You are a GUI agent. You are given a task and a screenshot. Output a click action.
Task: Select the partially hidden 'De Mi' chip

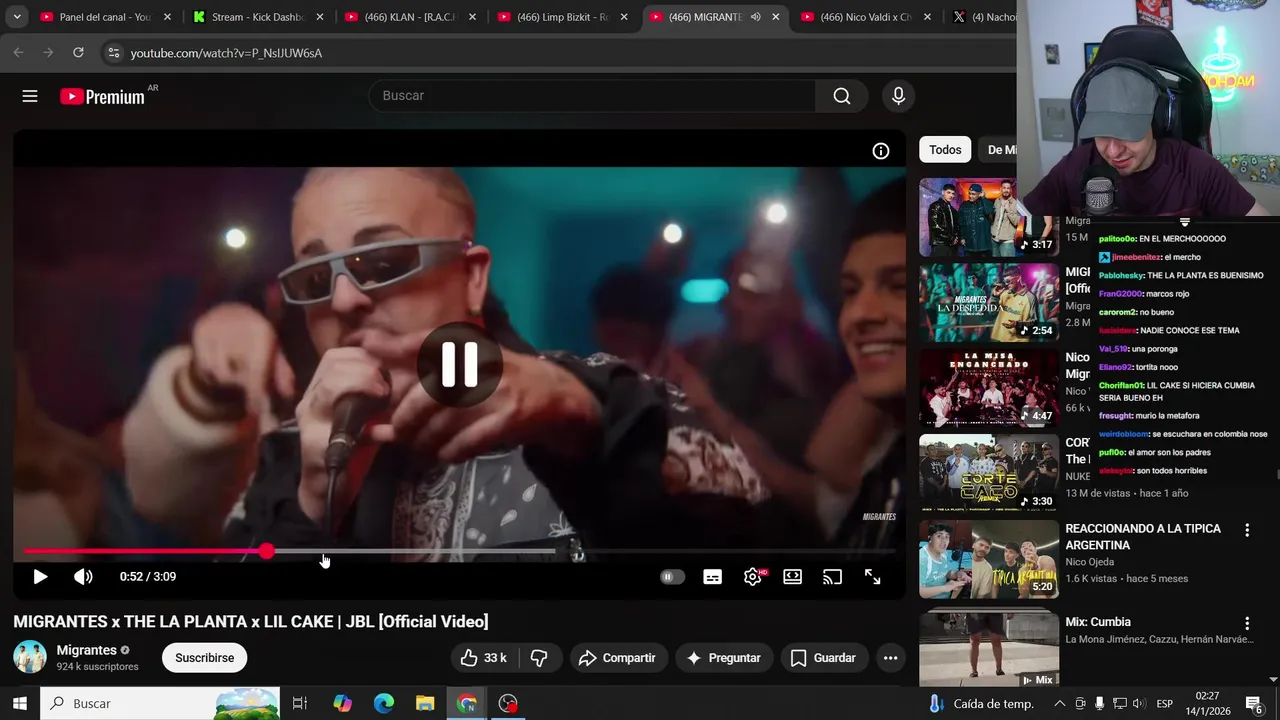click(1001, 150)
